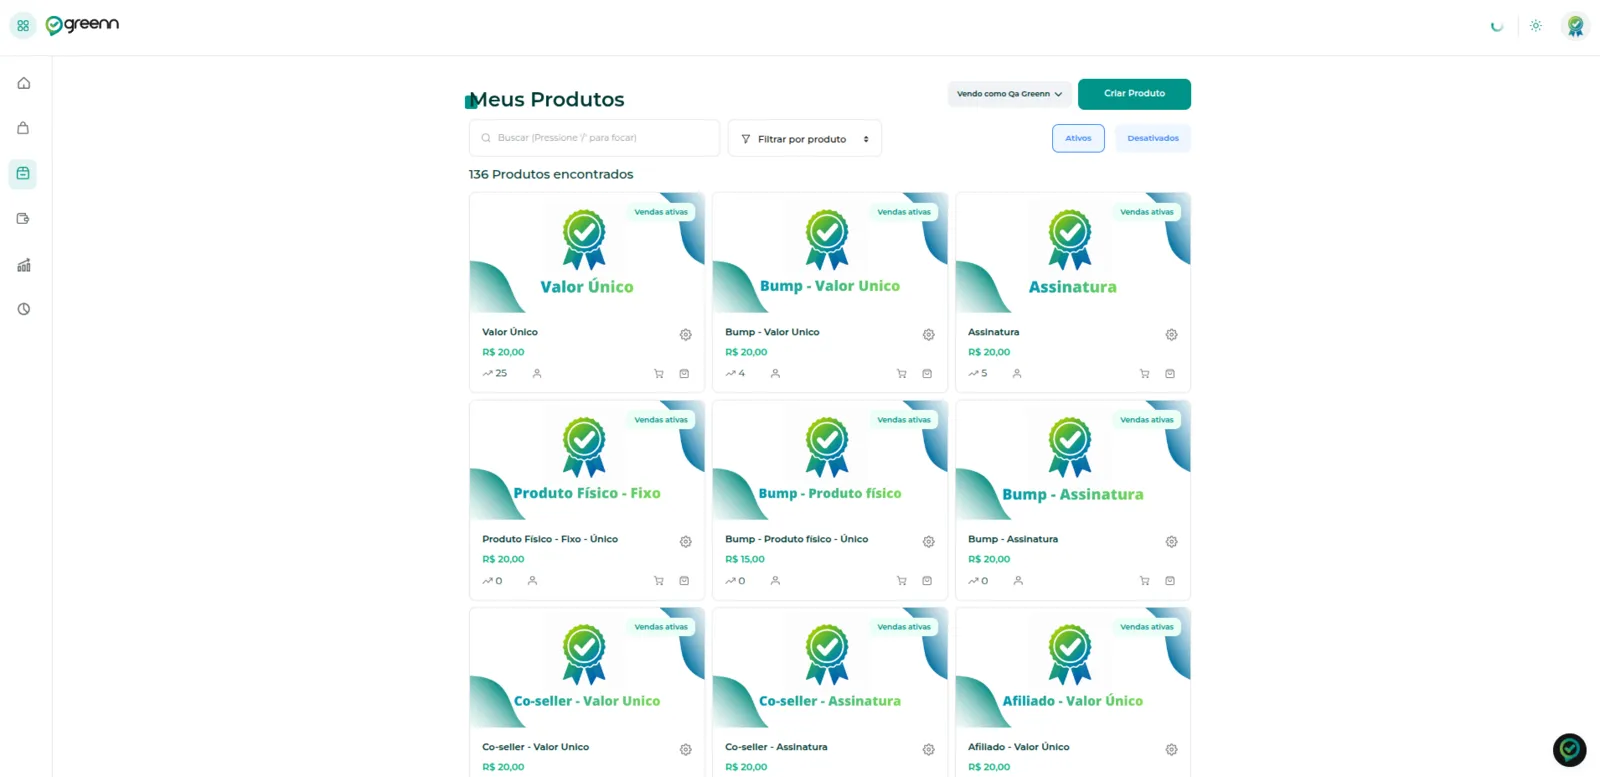Click cart icon on Valor Único card

click(x=659, y=374)
